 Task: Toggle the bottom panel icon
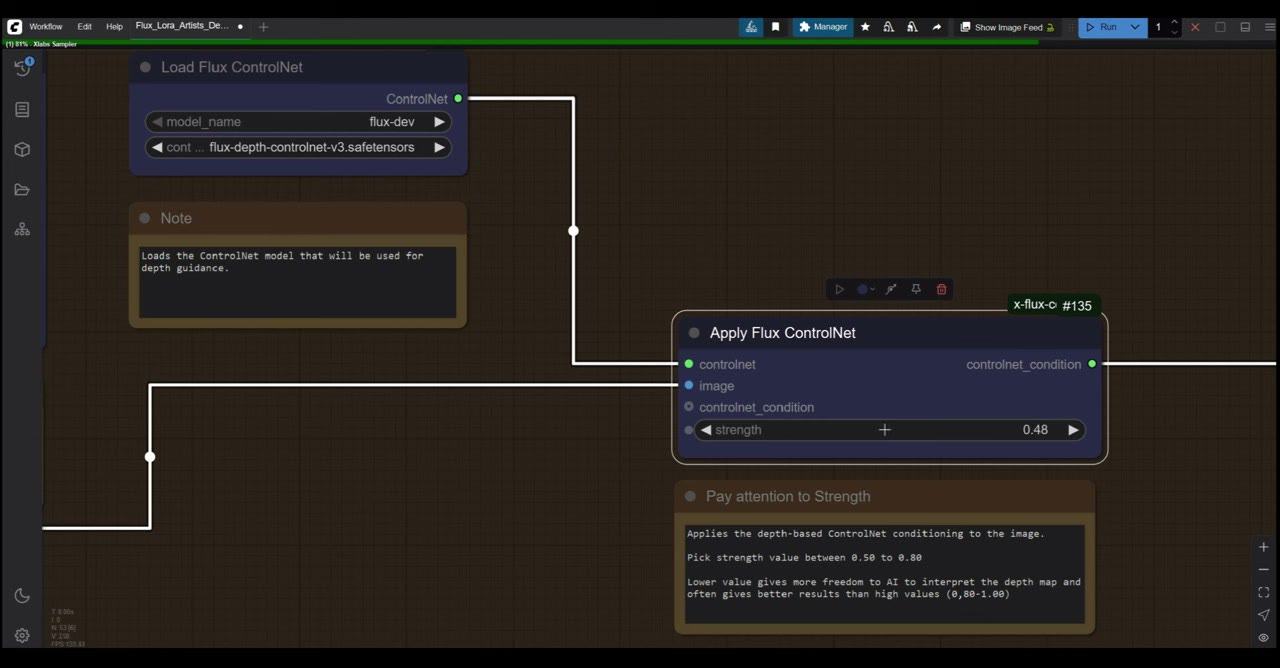[1245, 27]
